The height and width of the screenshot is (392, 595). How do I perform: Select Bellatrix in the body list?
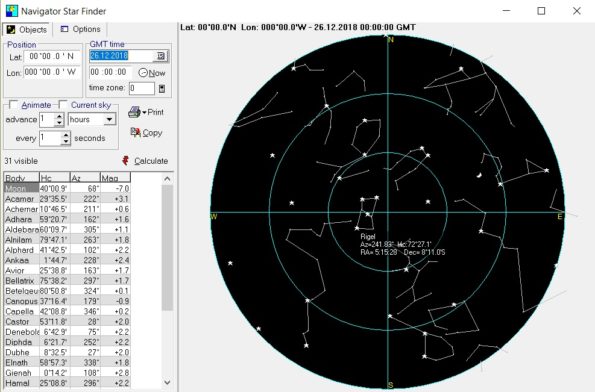coord(67,280)
